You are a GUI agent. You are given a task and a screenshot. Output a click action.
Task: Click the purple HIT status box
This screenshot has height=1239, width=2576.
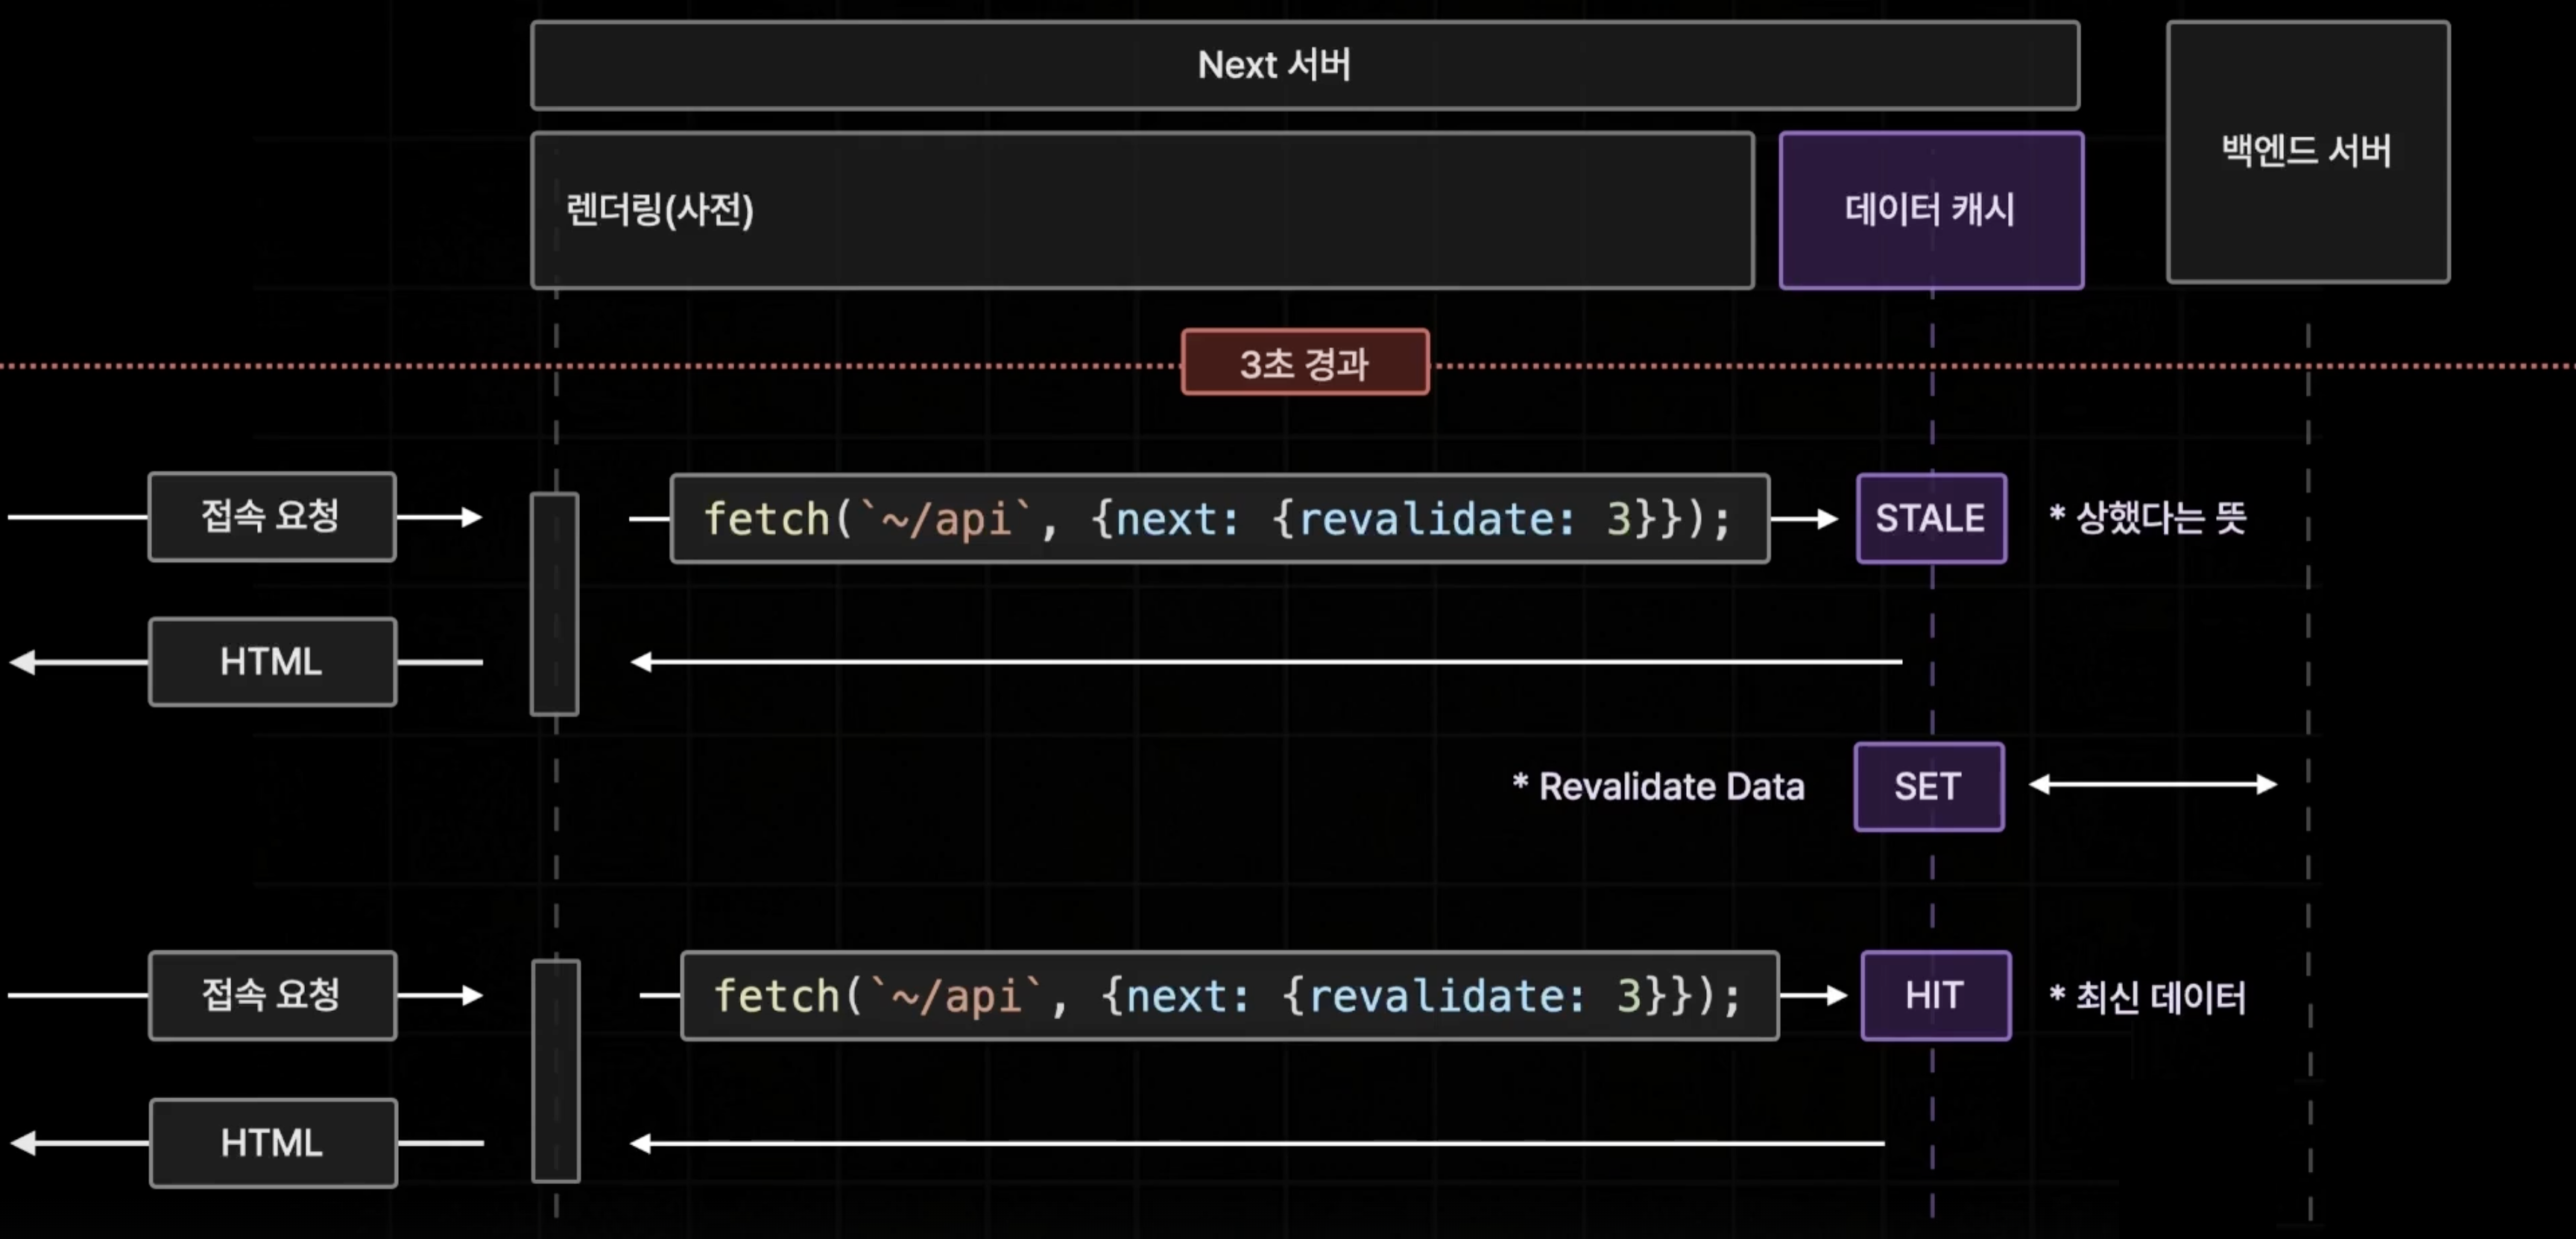1934,996
